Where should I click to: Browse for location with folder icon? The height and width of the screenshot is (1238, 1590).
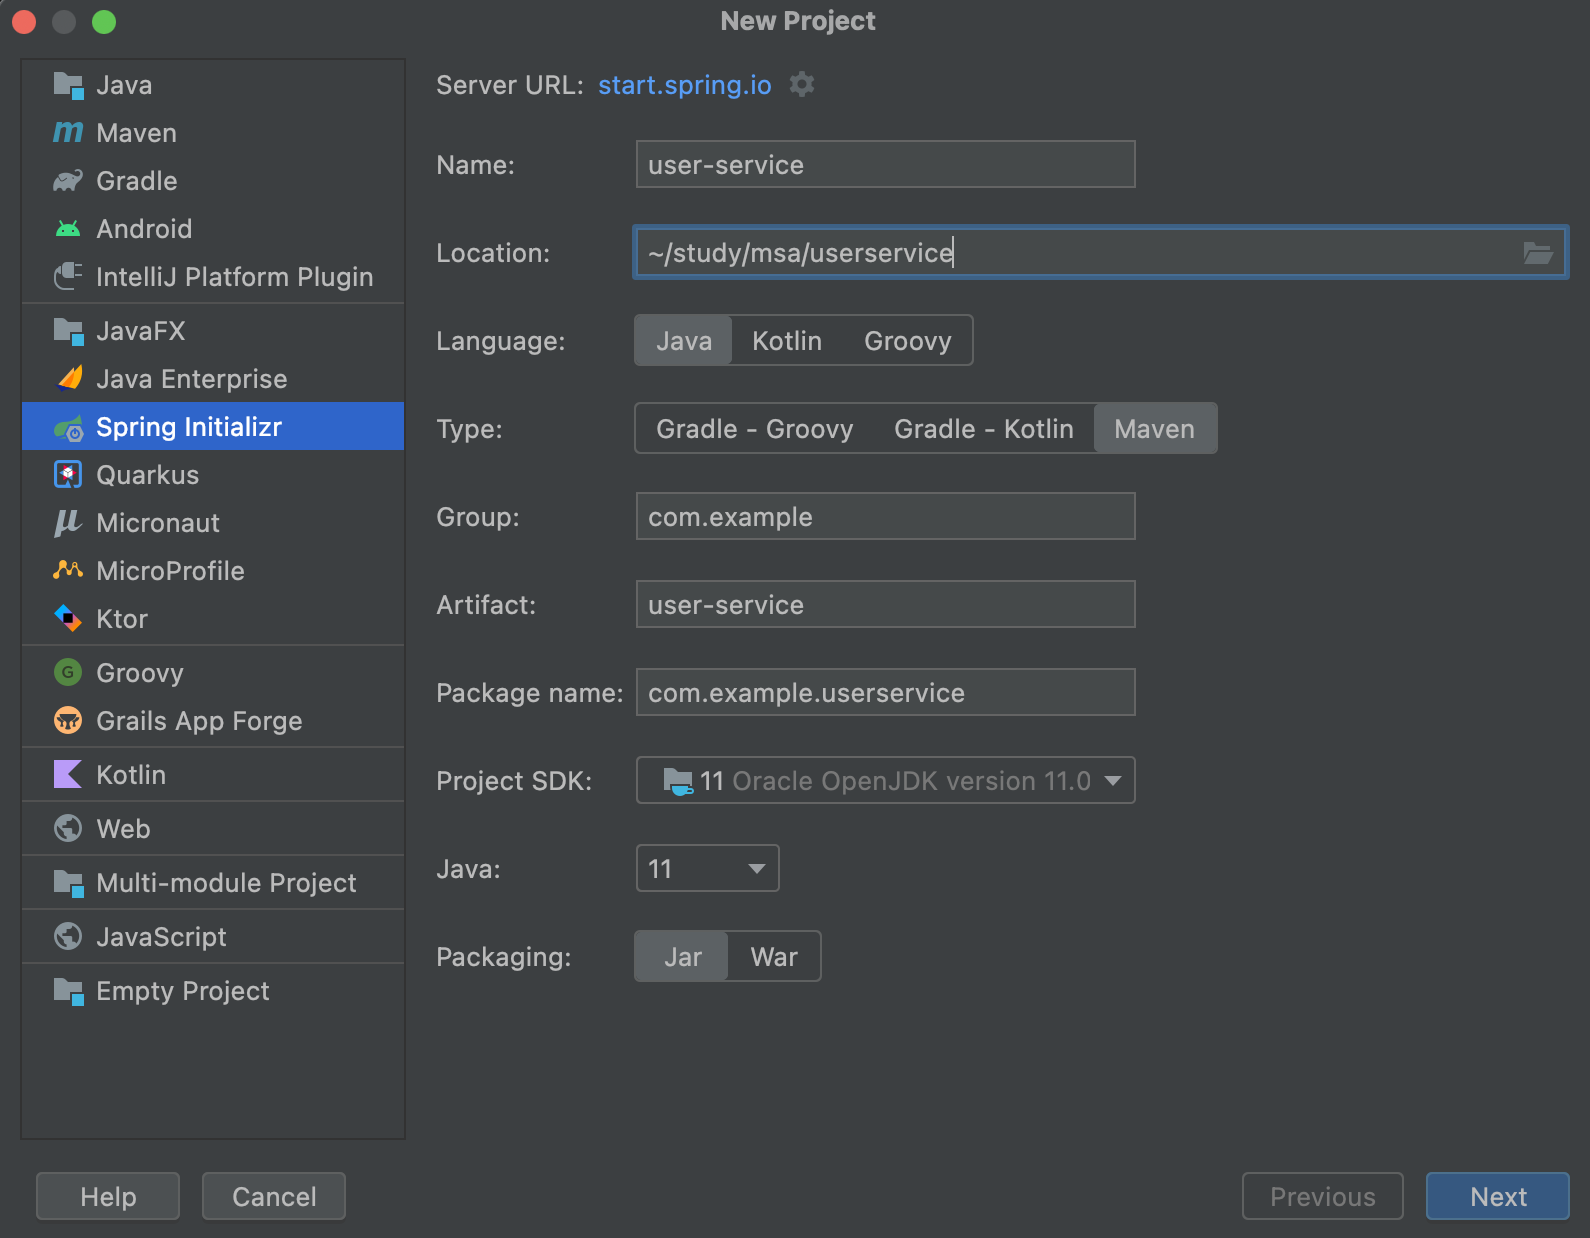click(x=1538, y=253)
